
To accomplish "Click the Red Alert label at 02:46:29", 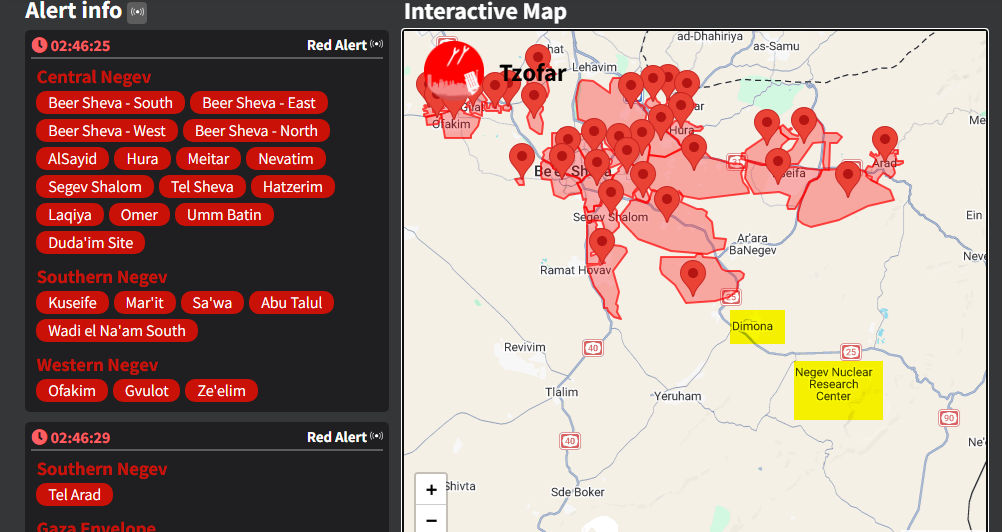I will click(337, 437).
